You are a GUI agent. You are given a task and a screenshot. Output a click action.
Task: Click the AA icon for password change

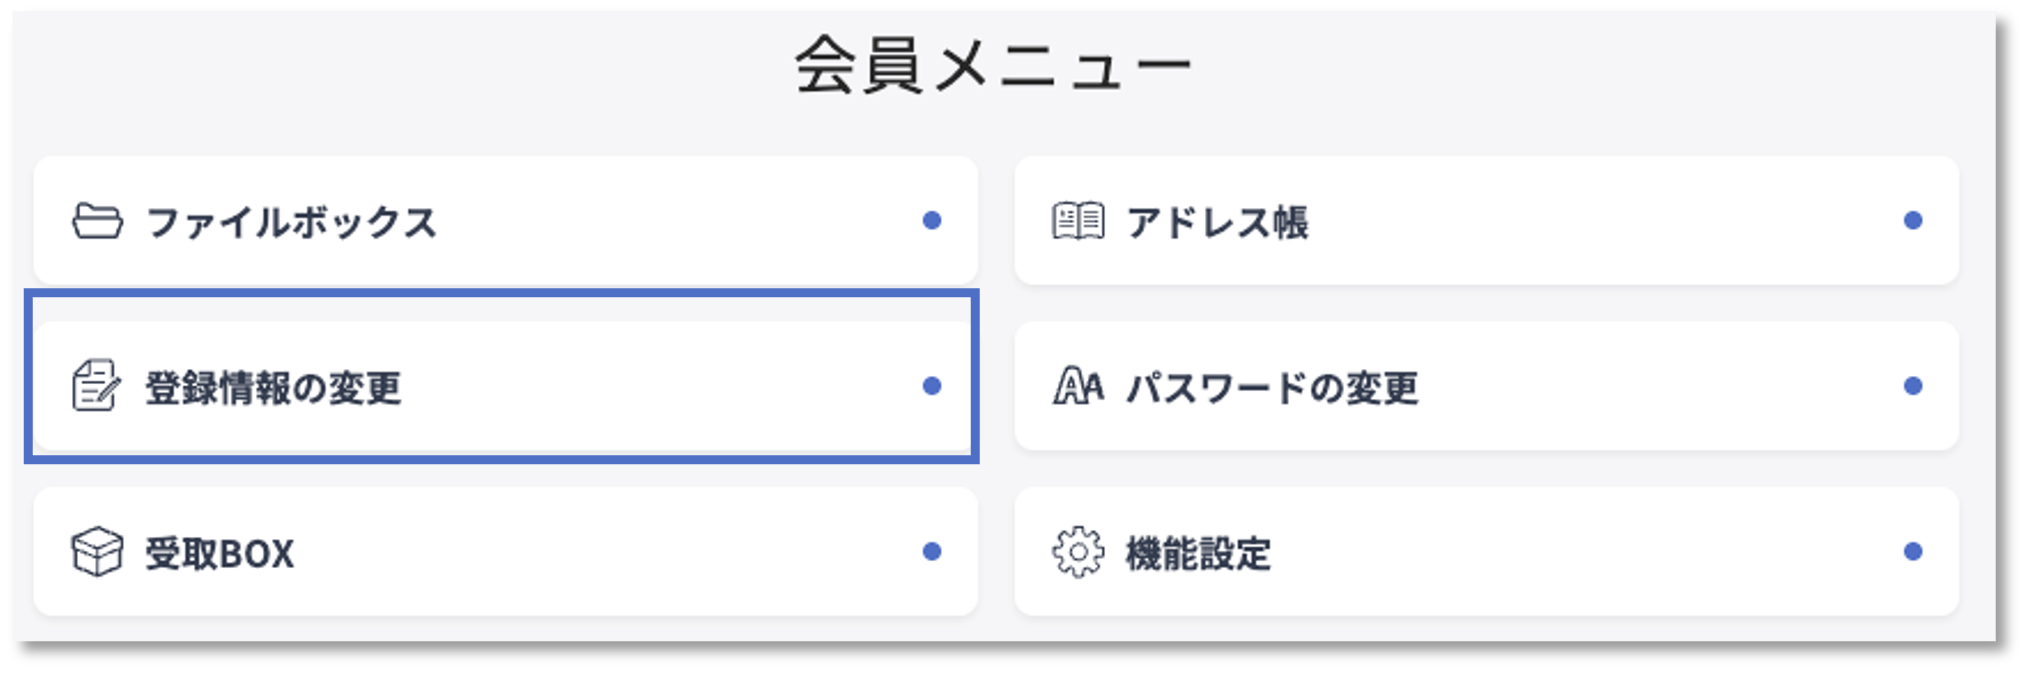(x=1078, y=386)
